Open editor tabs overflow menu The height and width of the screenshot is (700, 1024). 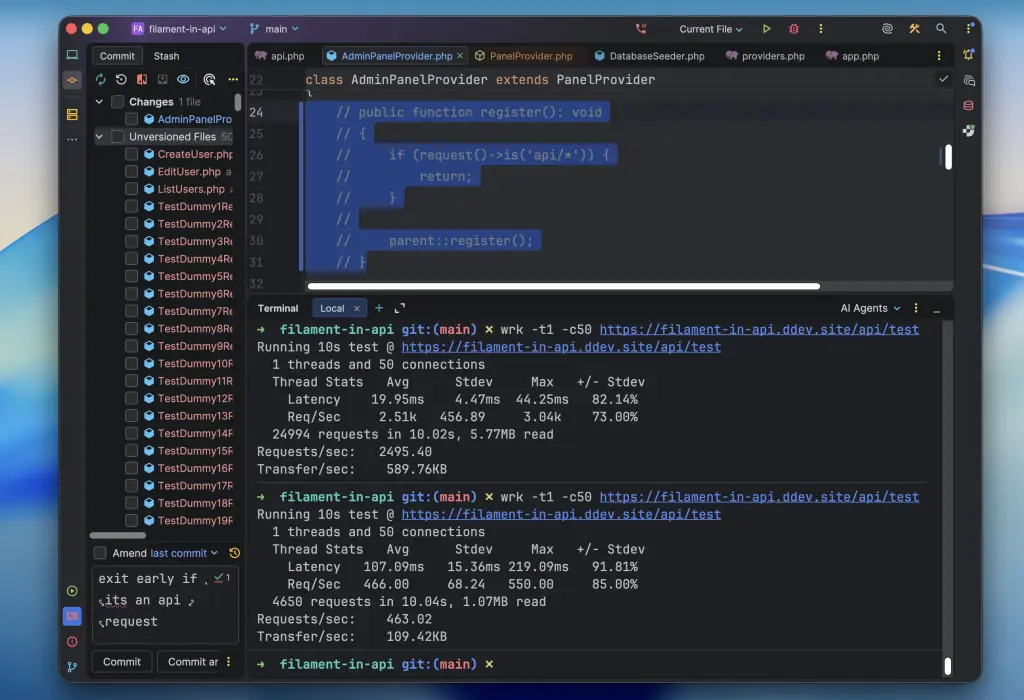pos(939,56)
